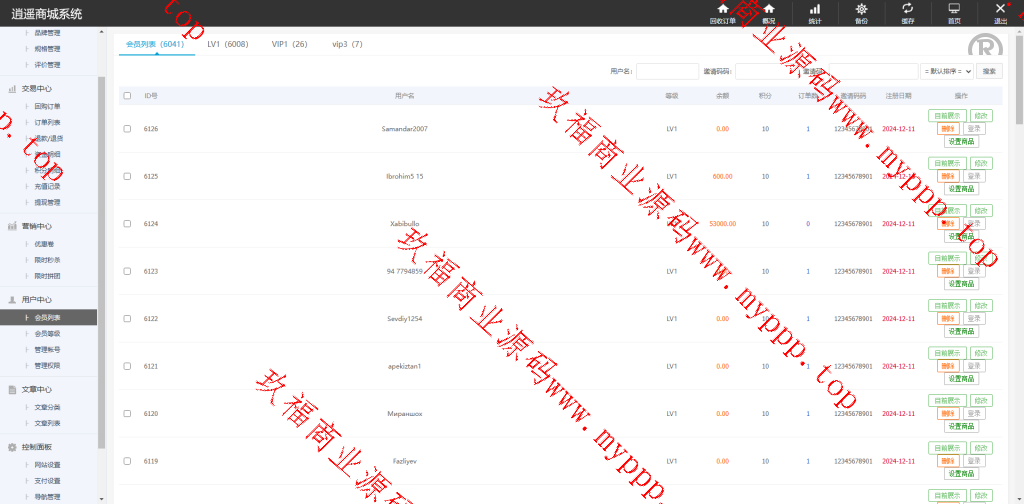Open the 默认排序 sort dropdown
This screenshot has width=1024, height=504.
click(x=947, y=71)
